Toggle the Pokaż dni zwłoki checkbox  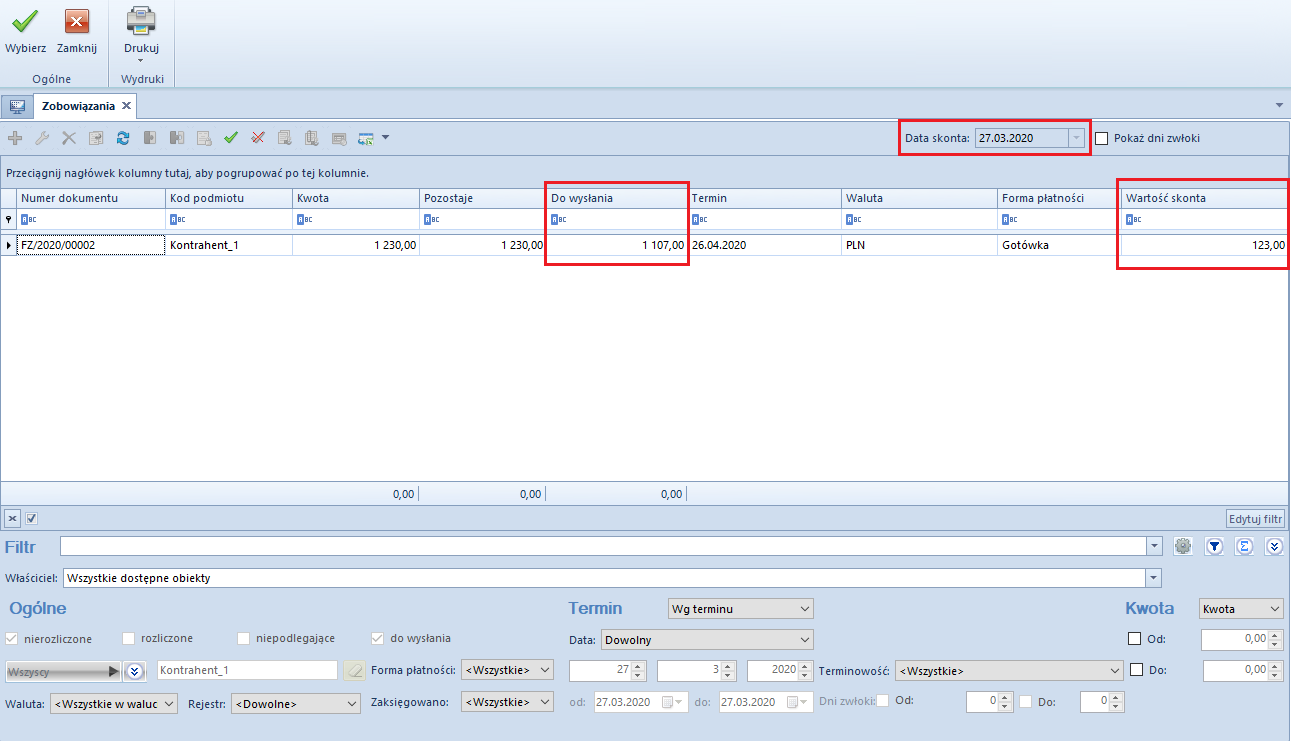pyautogui.click(x=1102, y=138)
